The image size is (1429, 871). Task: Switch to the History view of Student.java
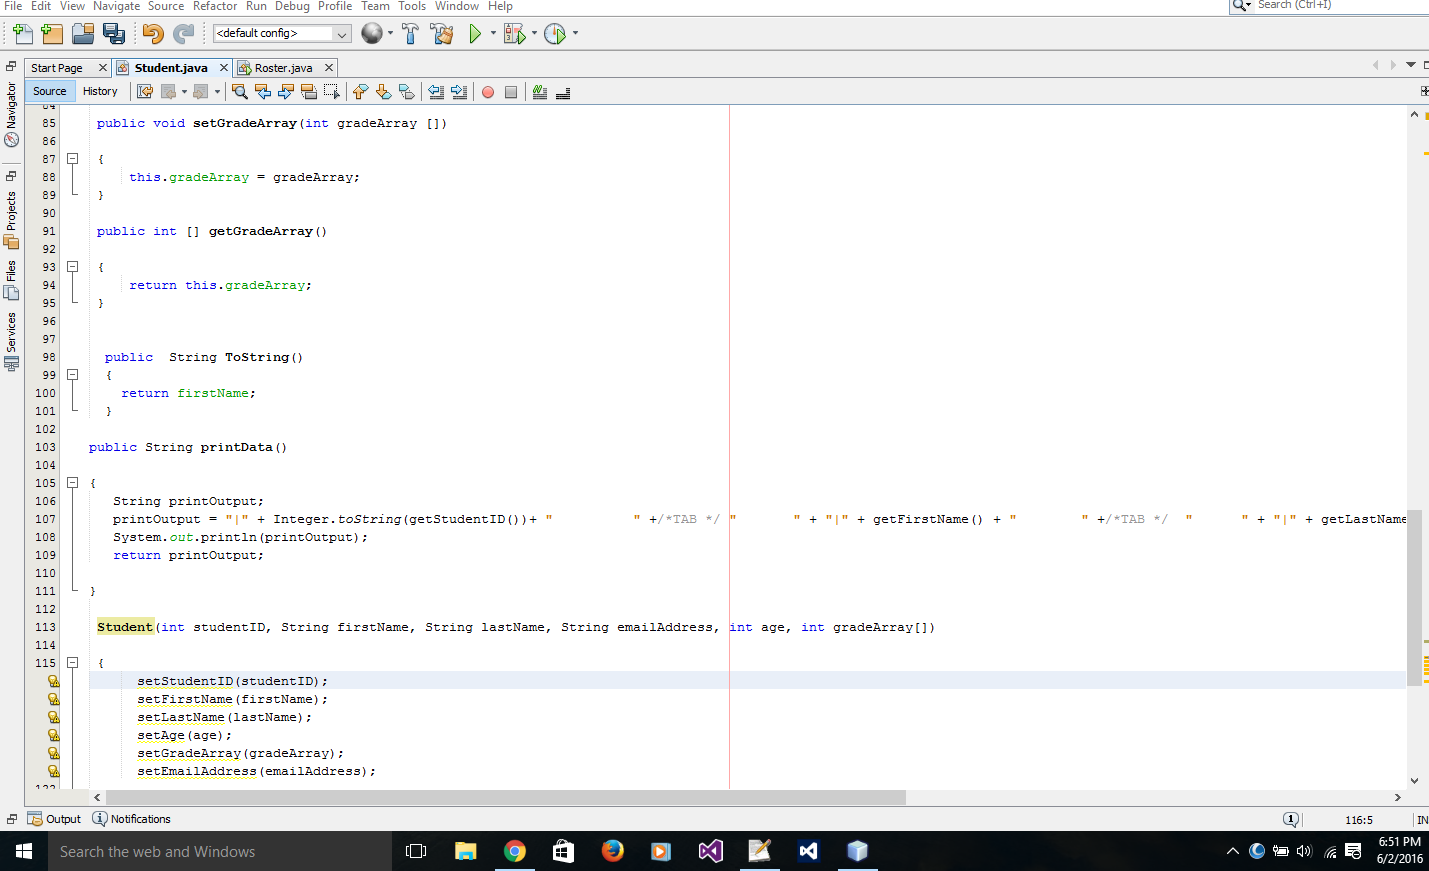coord(101,90)
